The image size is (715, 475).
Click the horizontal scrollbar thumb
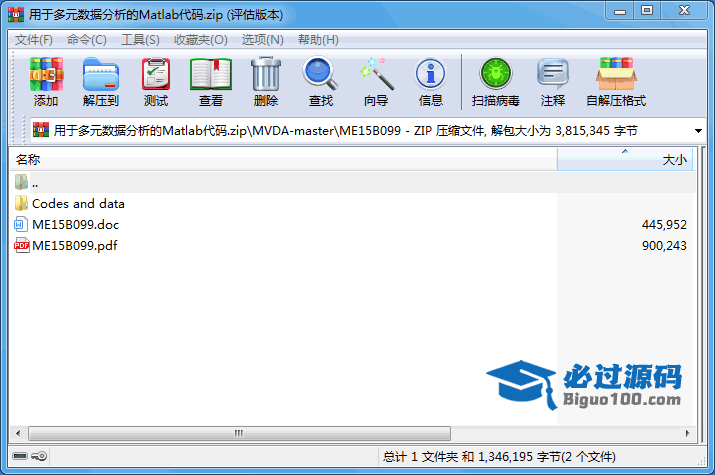[x=239, y=433]
